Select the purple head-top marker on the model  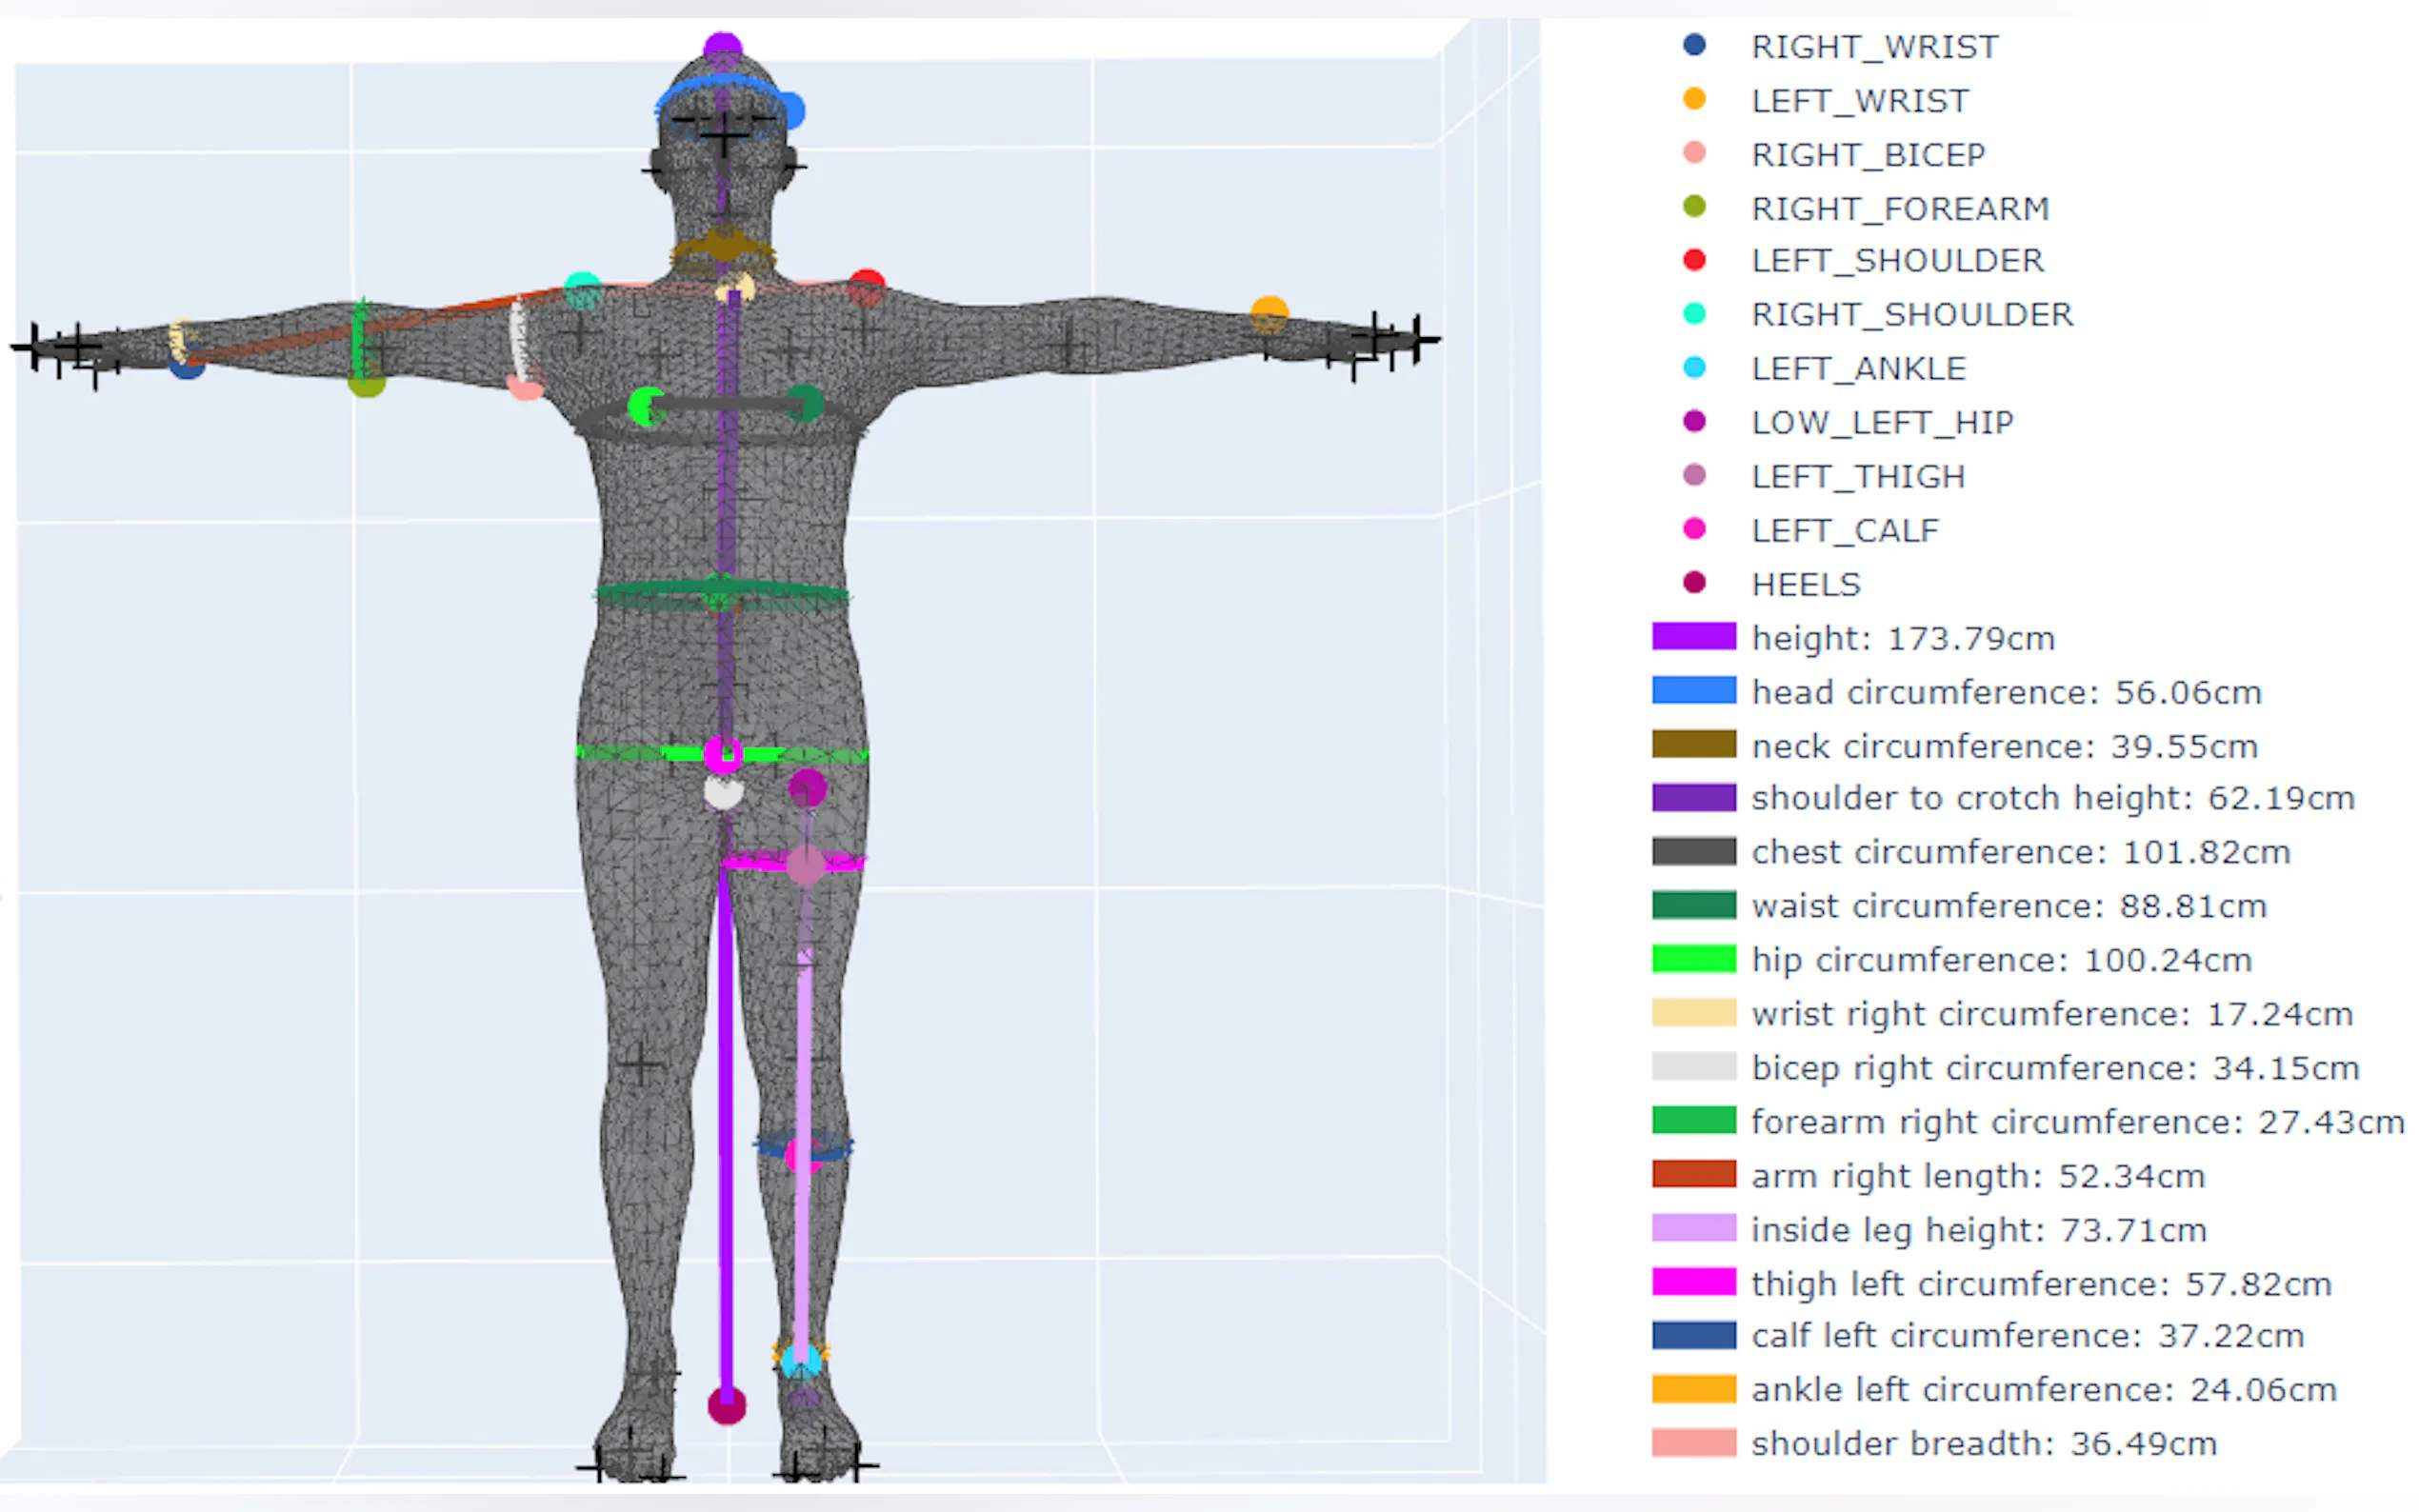[x=723, y=42]
